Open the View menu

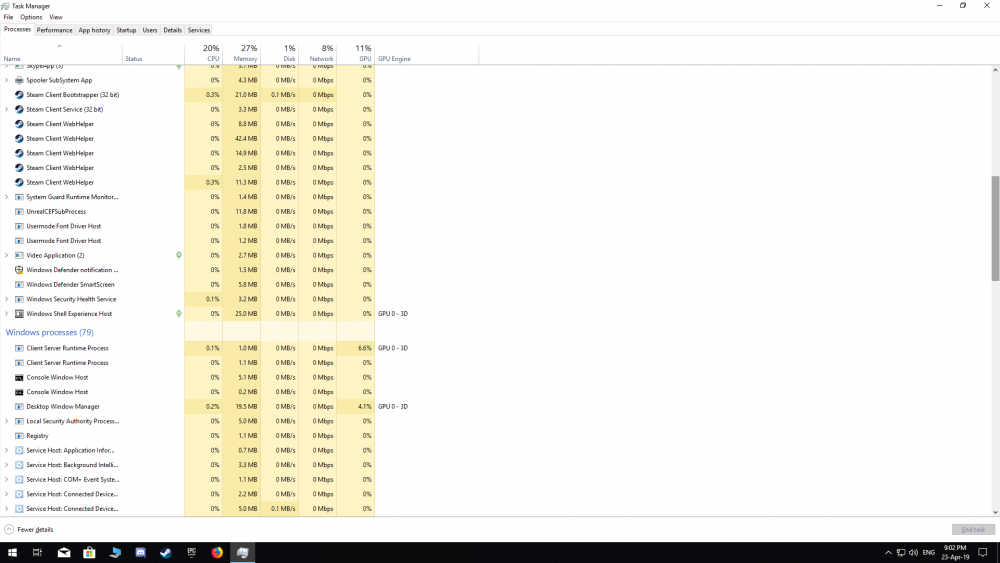pos(56,17)
